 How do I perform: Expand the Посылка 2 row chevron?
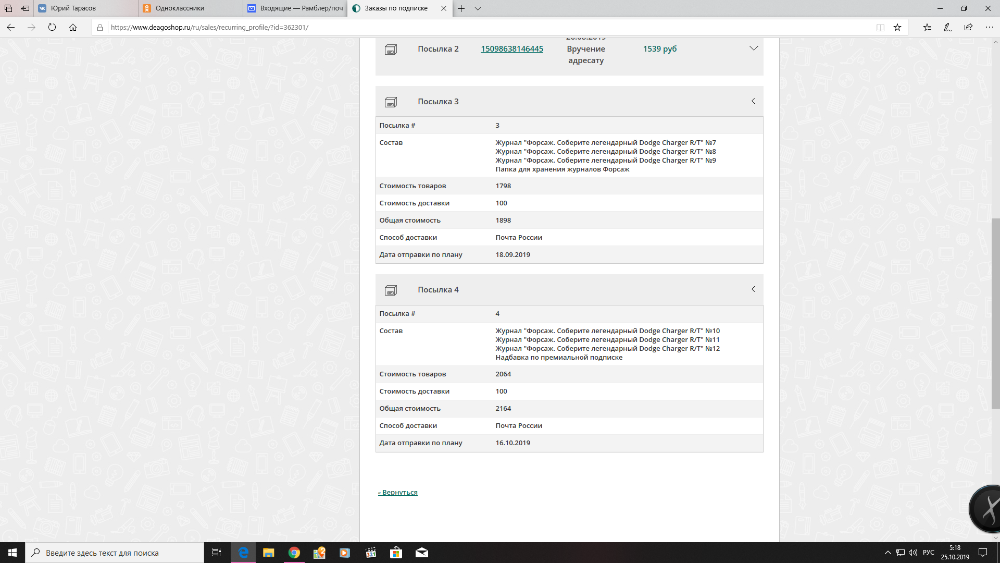point(752,48)
